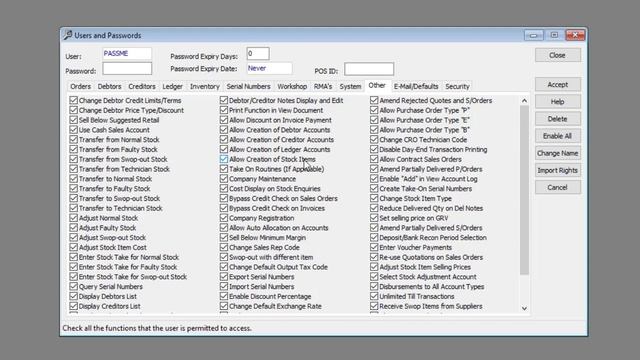Click the Password Expiry Date field
The height and width of the screenshot is (360, 640).
click(x=269, y=69)
